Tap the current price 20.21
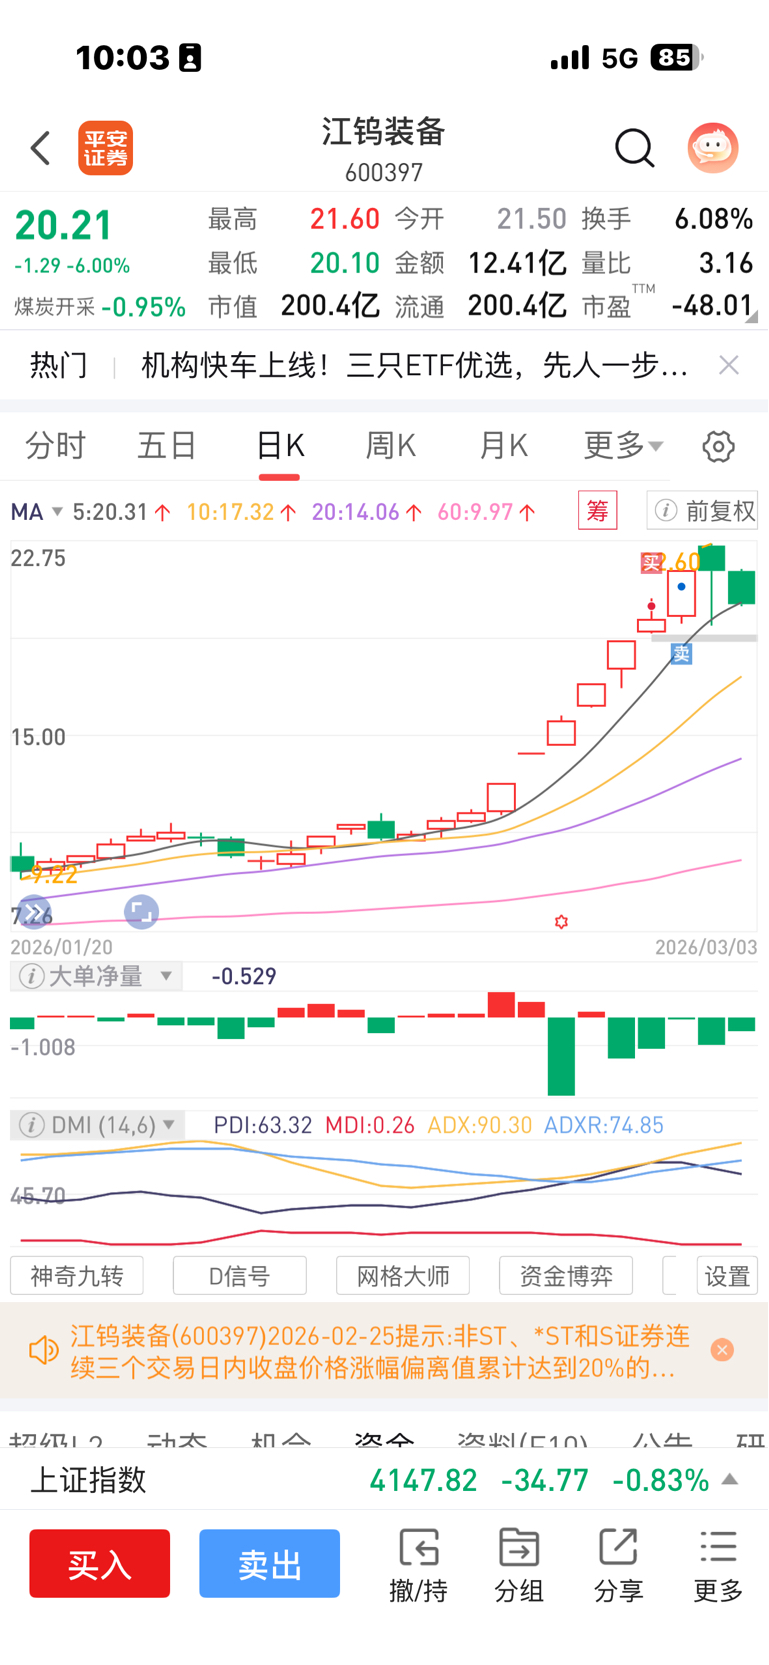769x1665 pixels. pyautogui.click(x=63, y=225)
